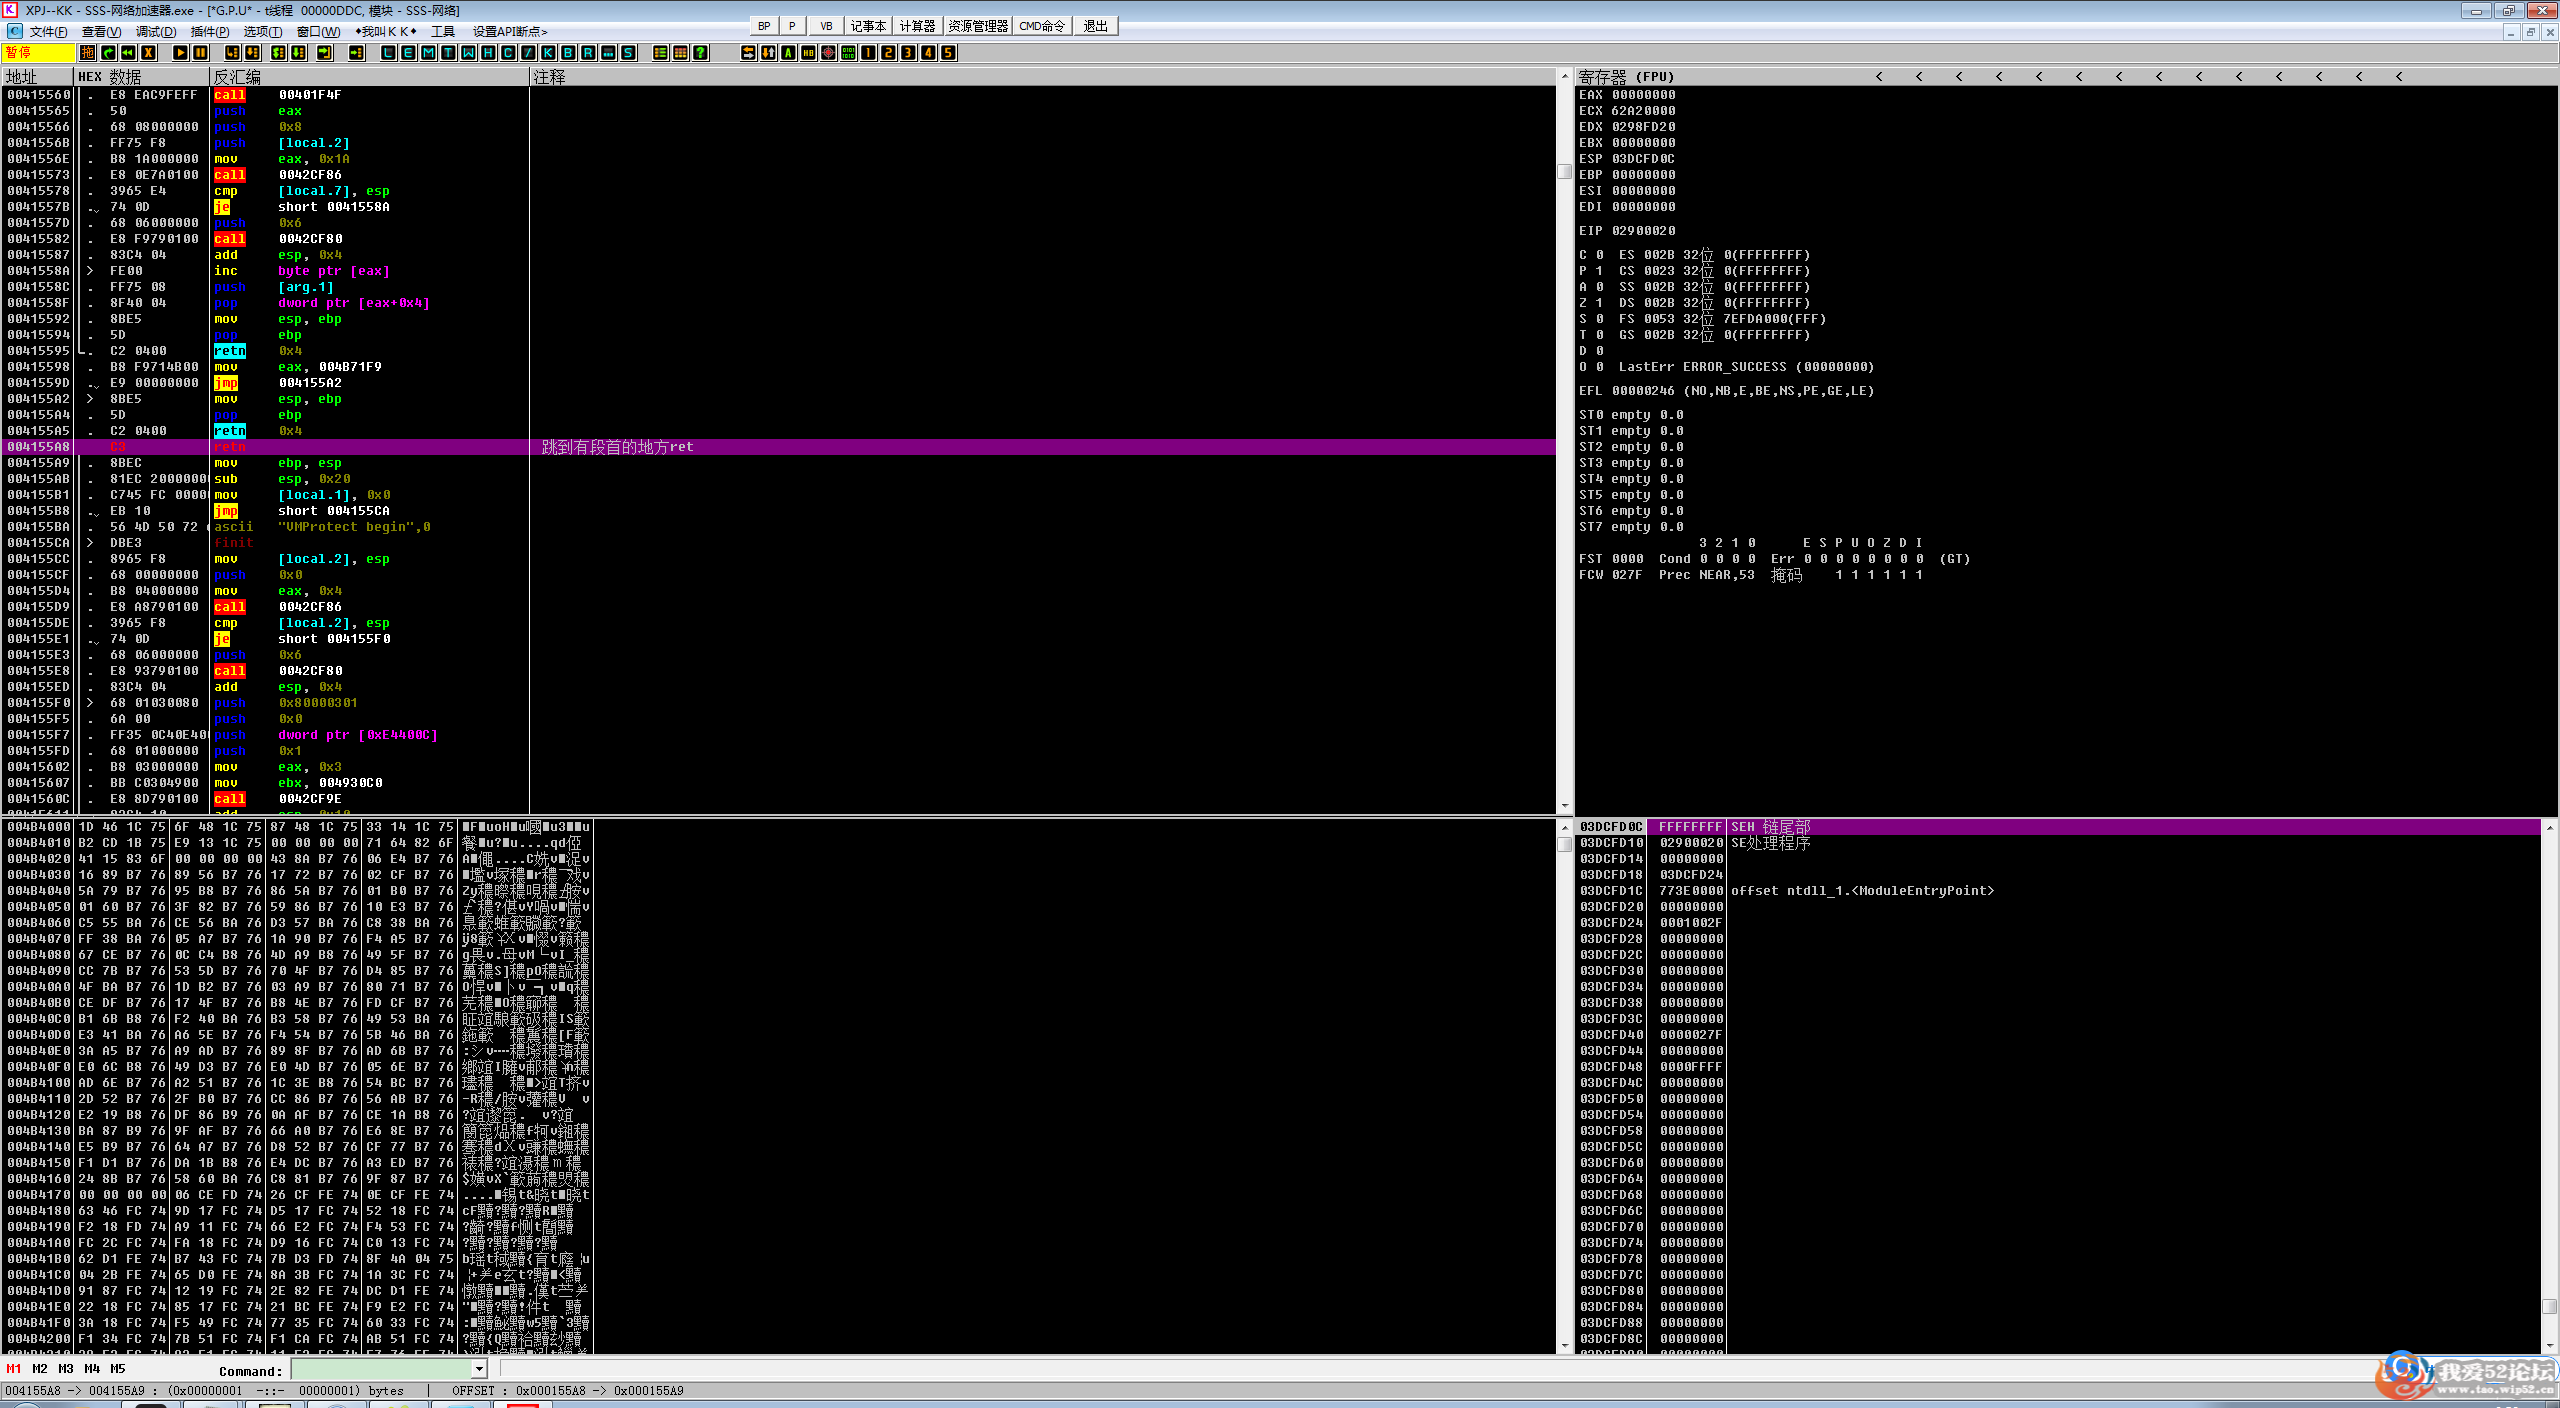Image resolution: width=2560 pixels, height=1408 pixels.
Task: Open the K (call stack) window icon
Action: pyautogui.click(x=548, y=53)
